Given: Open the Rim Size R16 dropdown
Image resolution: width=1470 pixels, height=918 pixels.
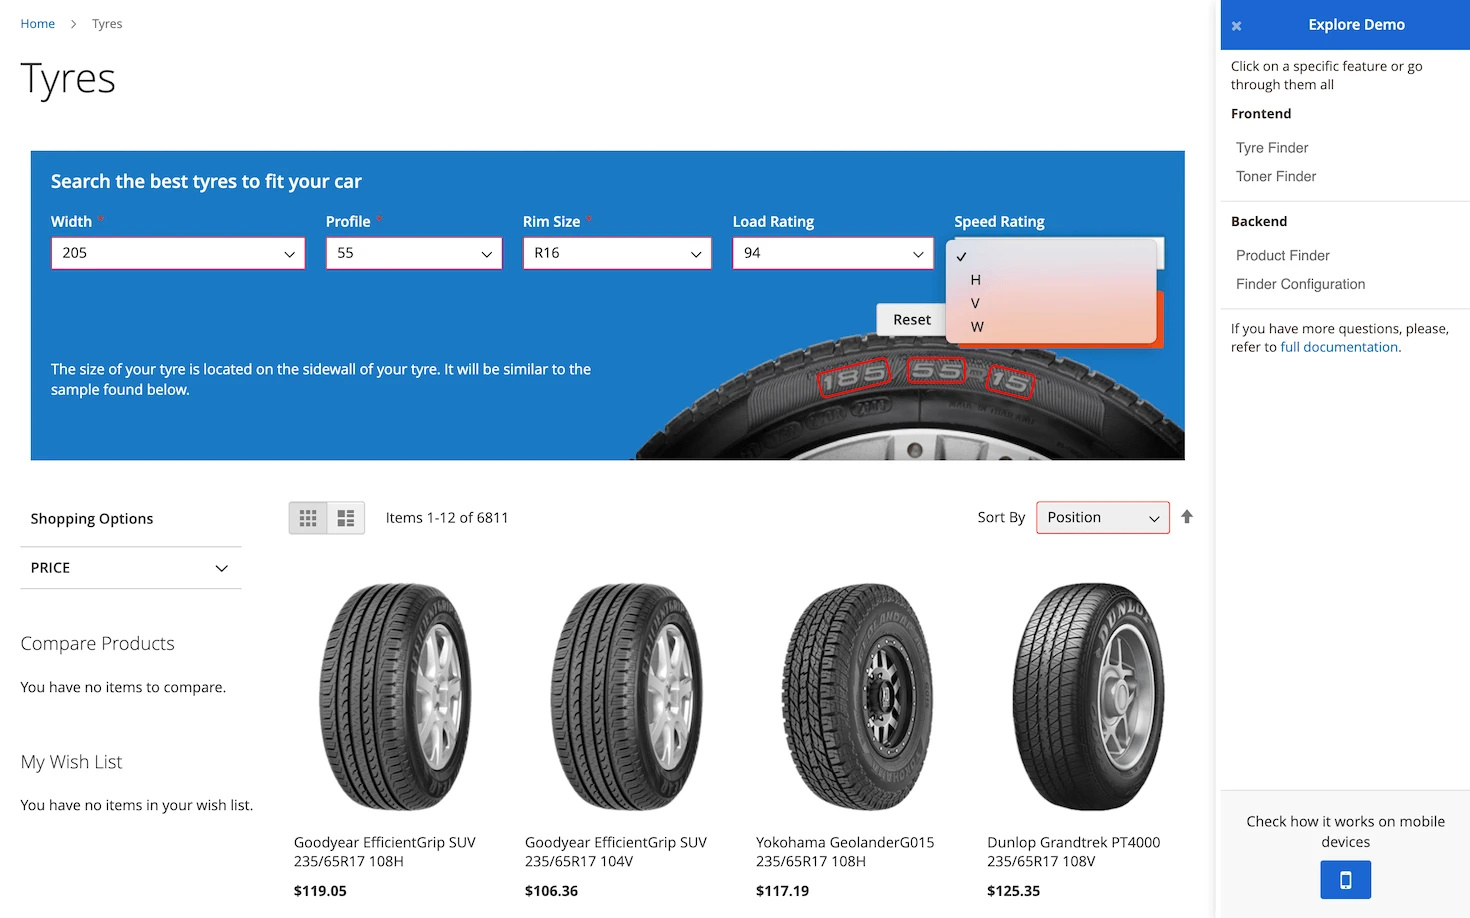Looking at the screenshot, I should click(617, 253).
